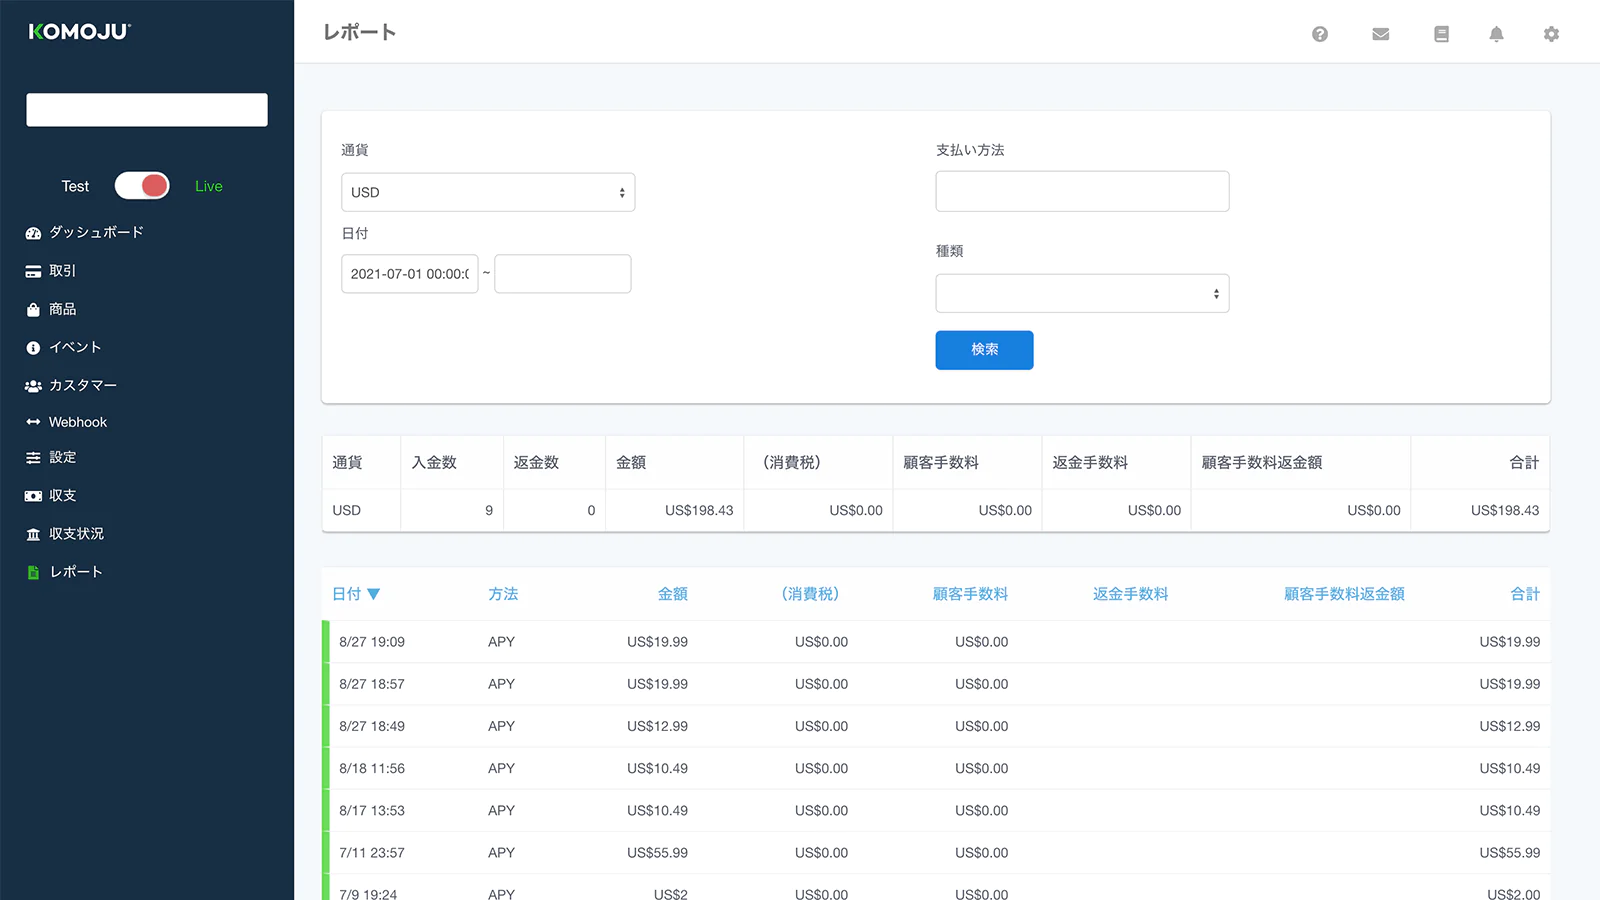Sort by the 日付 column arrow
The image size is (1600, 900).
pos(374,594)
